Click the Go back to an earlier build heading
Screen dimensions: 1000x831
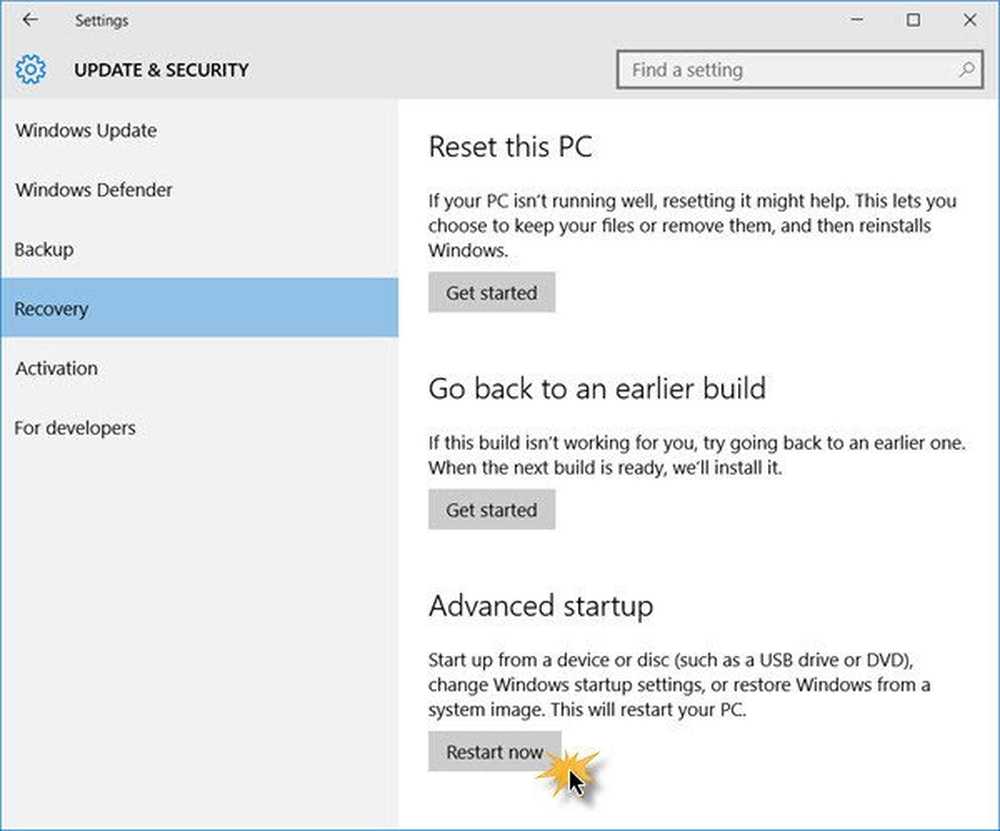point(596,388)
